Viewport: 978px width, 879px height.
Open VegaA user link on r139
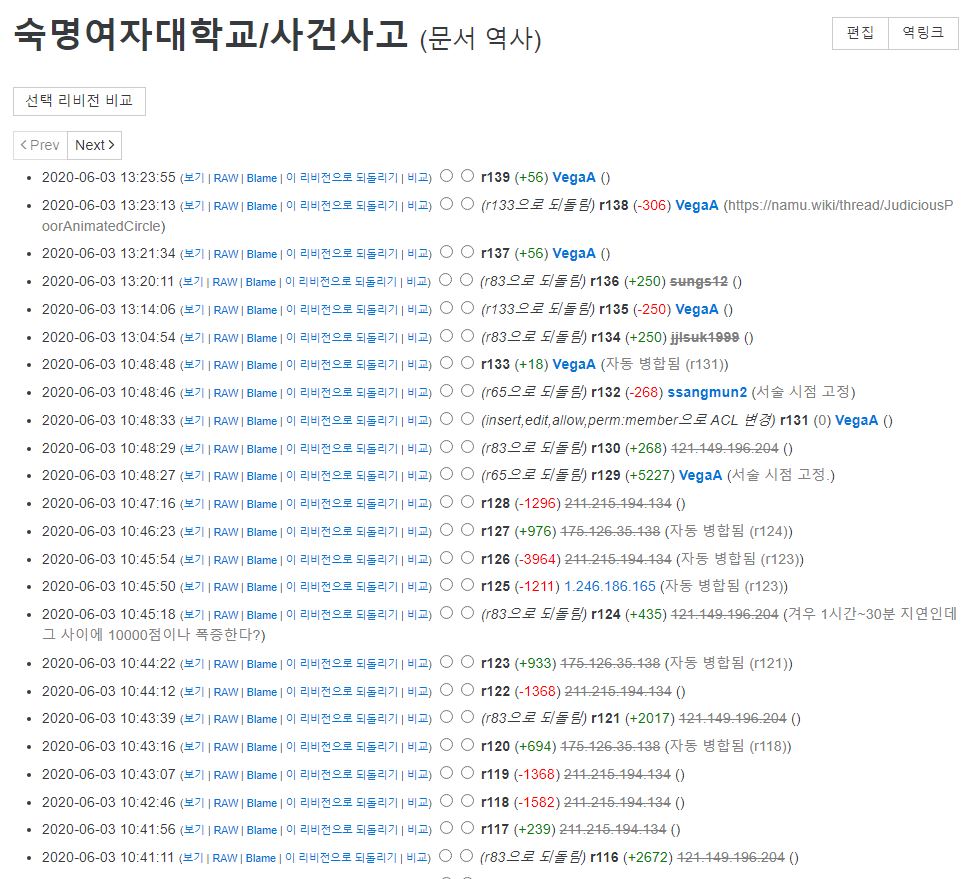[574, 177]
